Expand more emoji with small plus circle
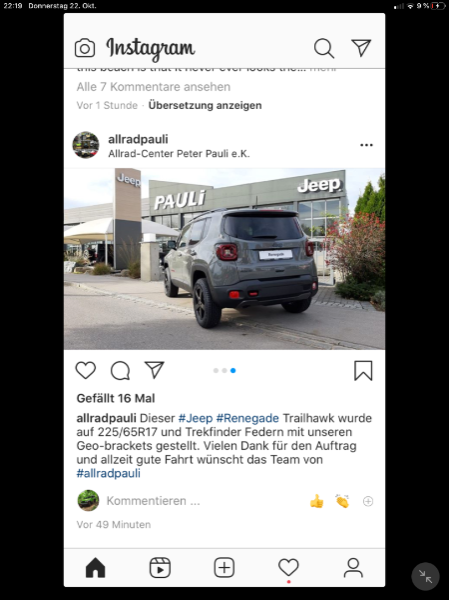449x600 pixels. (x=368, y=501)
